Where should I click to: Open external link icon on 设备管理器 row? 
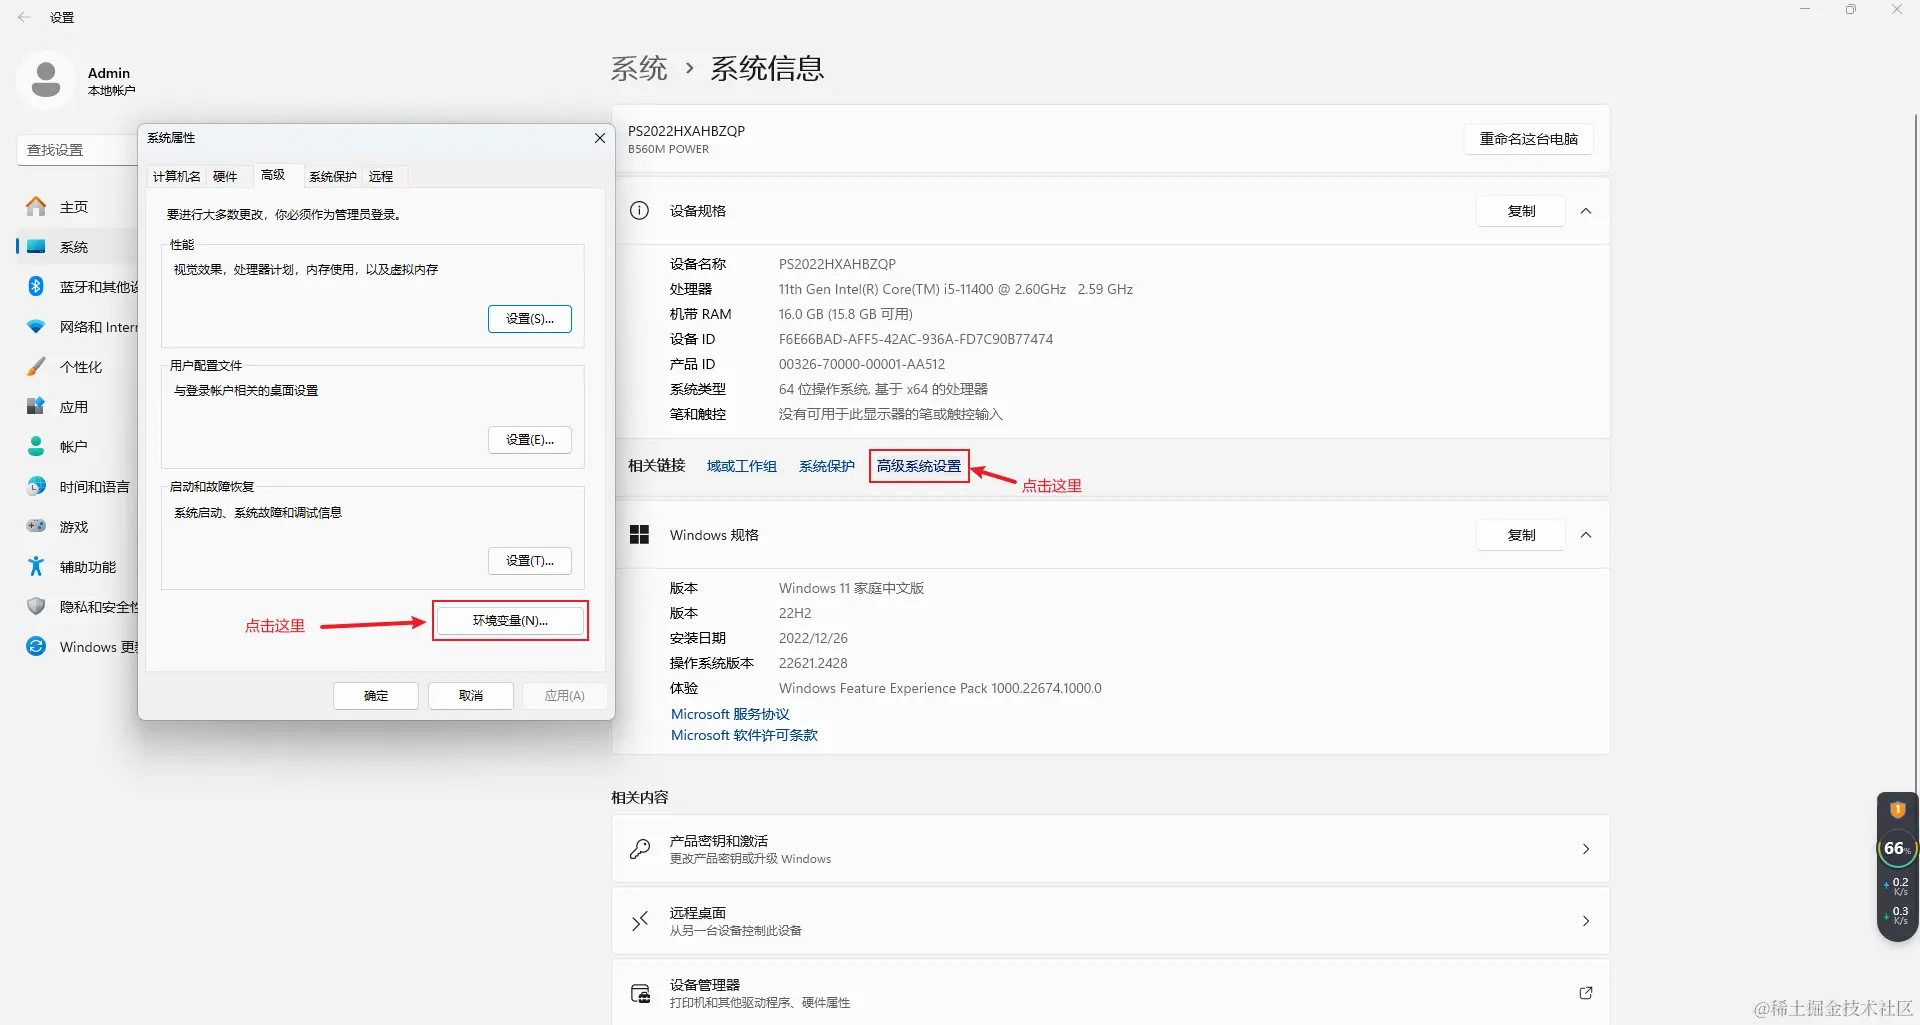1585,993
